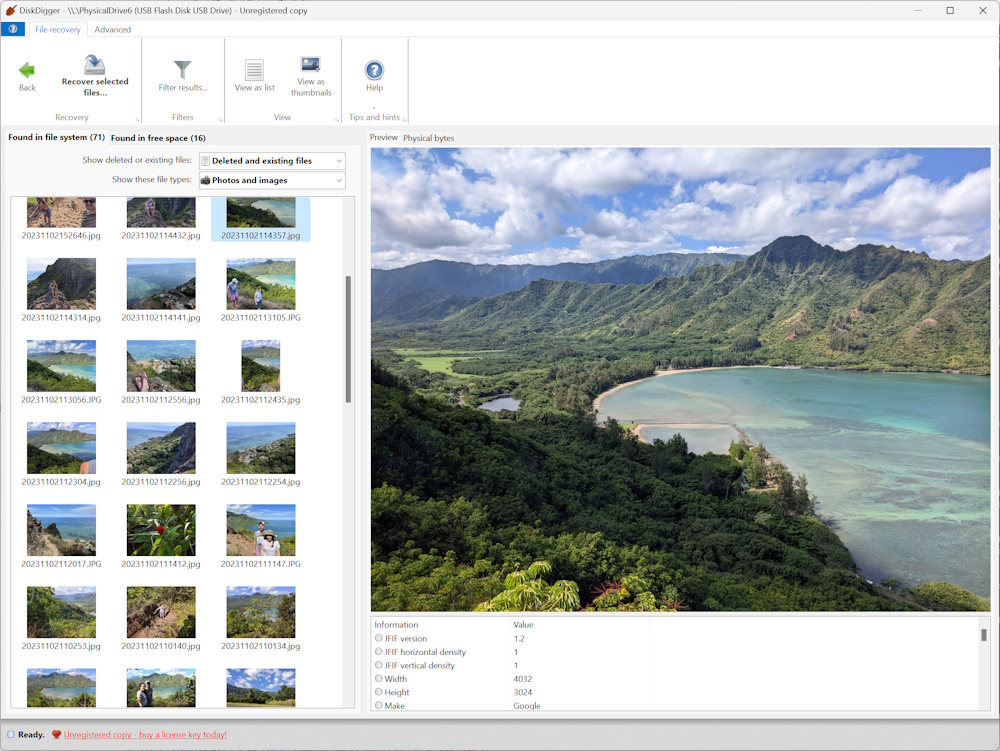The height and width of the screenshot is (751, 1000).
Task: Switch to View as thumbnails
Action: 311,65
